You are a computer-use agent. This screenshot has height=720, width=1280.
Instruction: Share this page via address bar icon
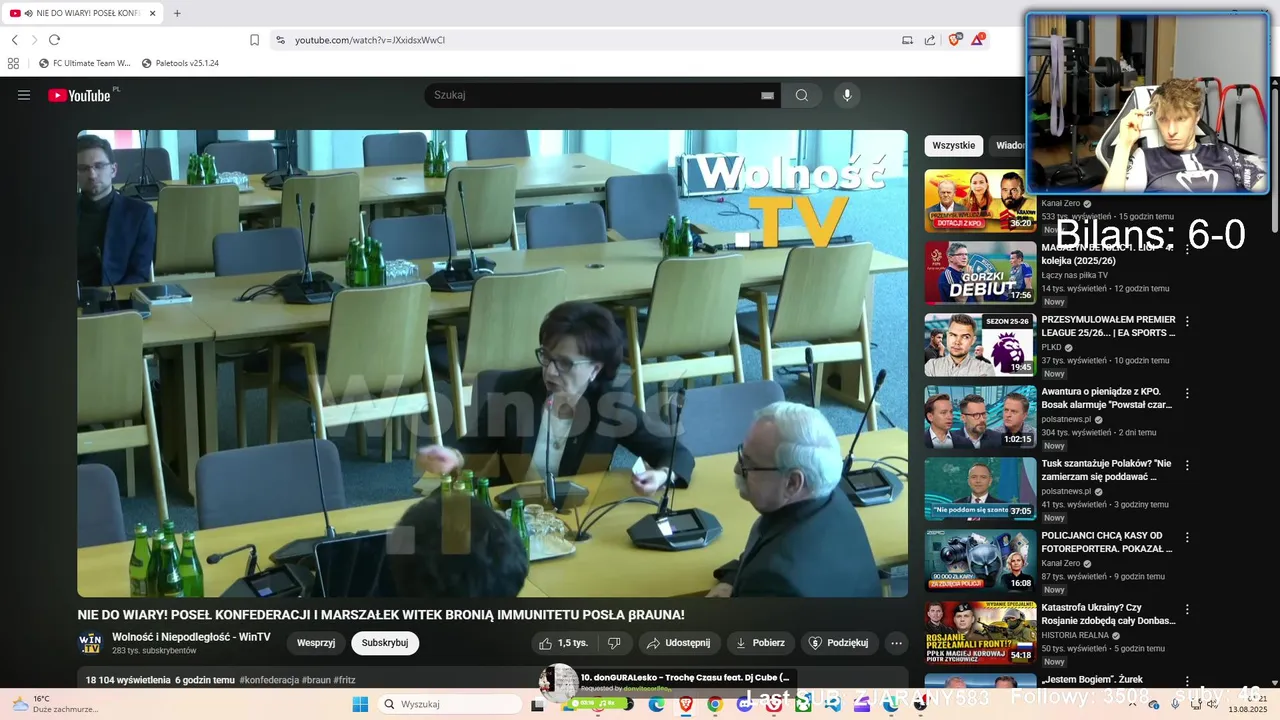930,40
